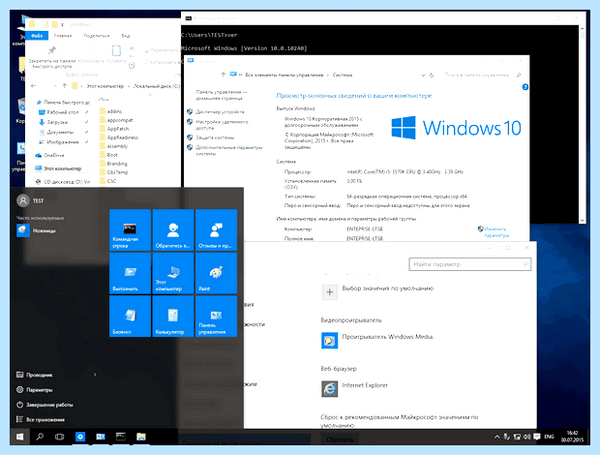600x455 pixels.
Task: Select the addins folder in Explorer
Action: [x=111, y=111]
